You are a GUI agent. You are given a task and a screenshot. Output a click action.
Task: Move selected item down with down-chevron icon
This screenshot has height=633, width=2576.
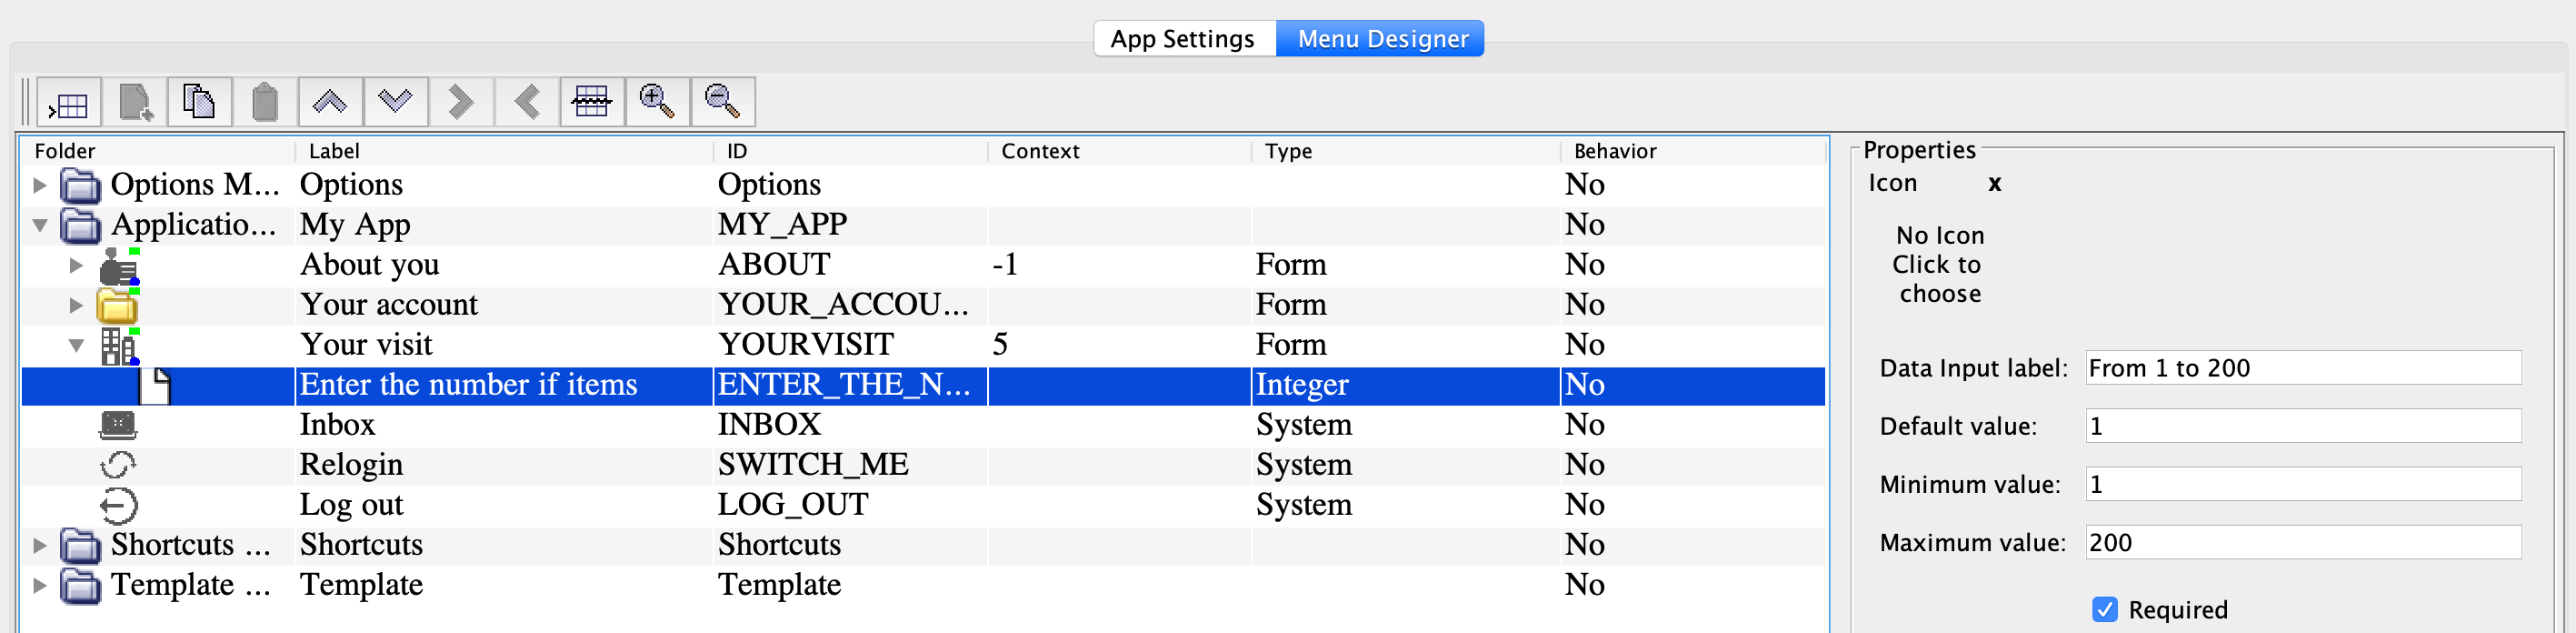[395, 102]
